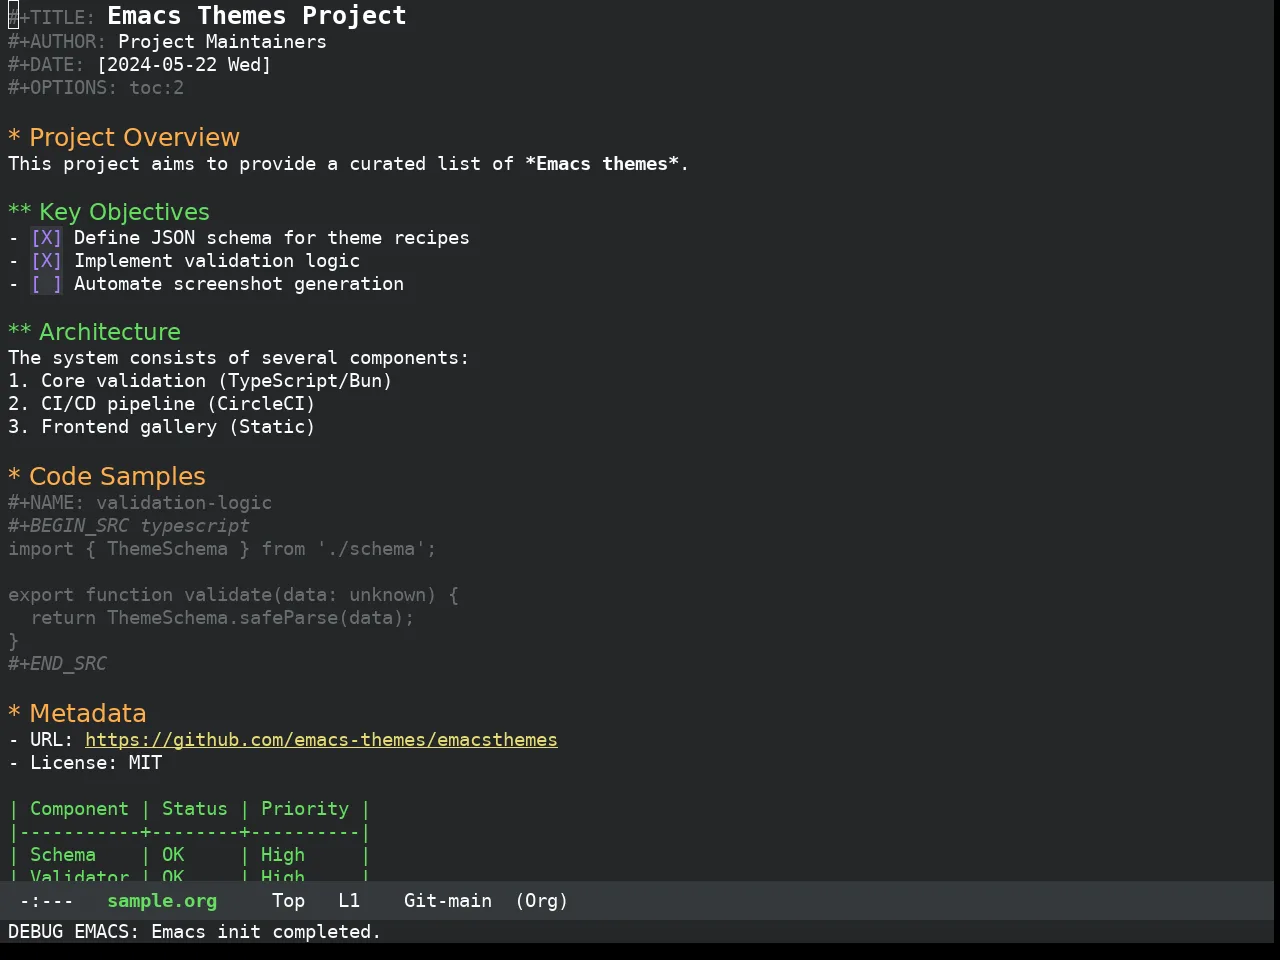The width and height of the screenshot is (1280, 960).
Task: Click the buffer status dashes in mode line
Action: [46, 901]
